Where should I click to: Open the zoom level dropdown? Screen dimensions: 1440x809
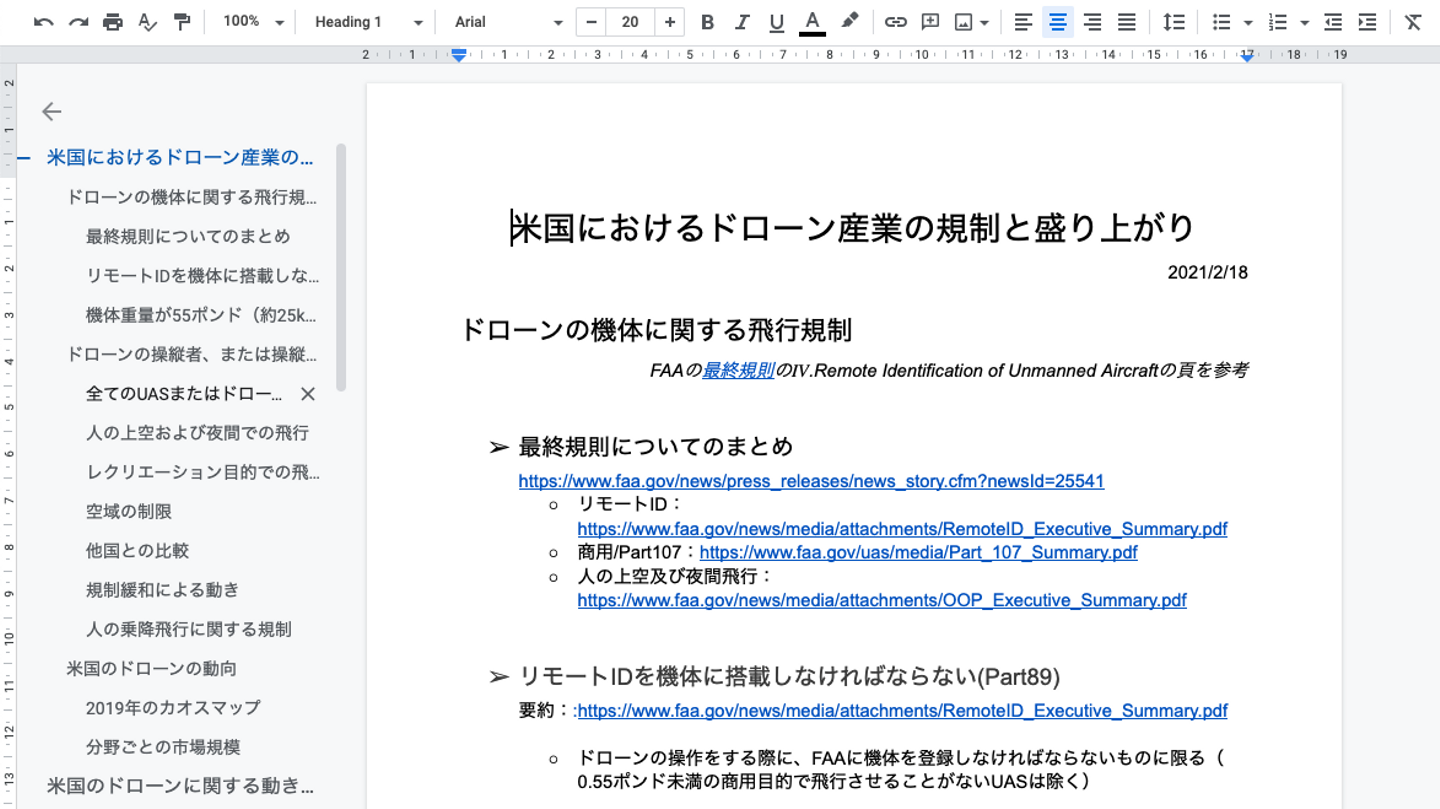coord(253,22)
